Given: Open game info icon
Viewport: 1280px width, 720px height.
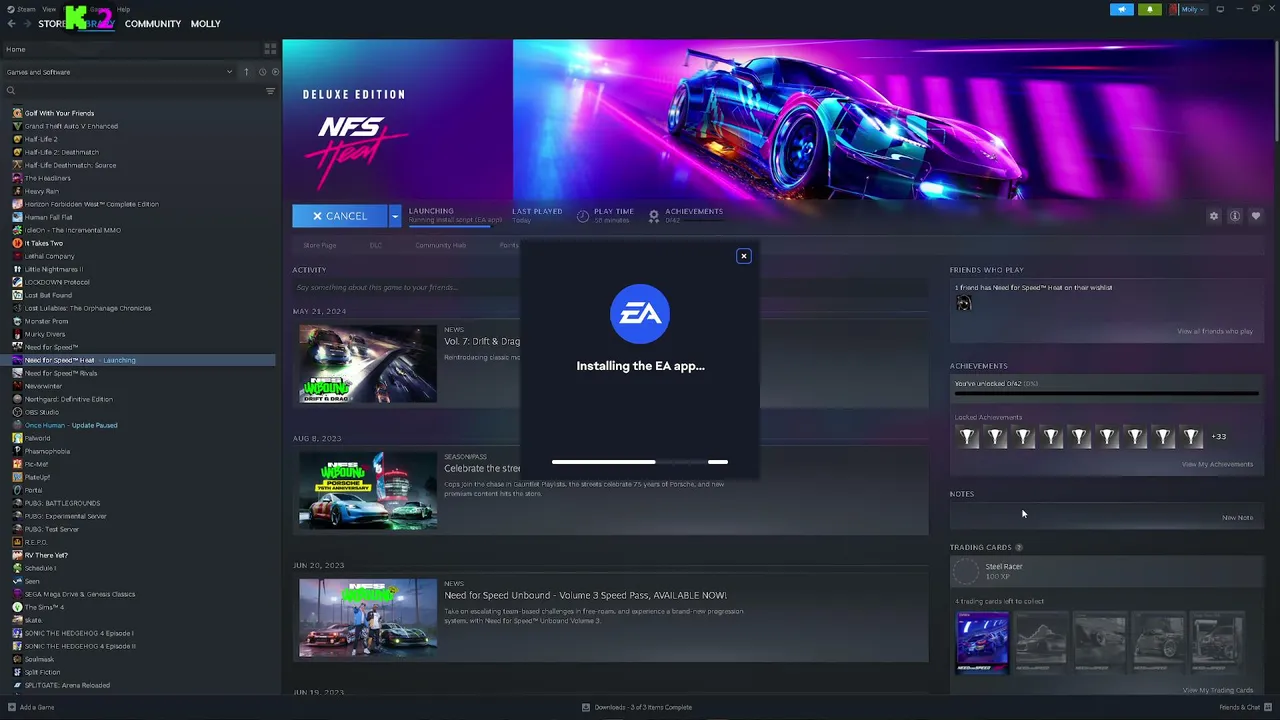Looking at the screenshot, I should point(1235,216).
